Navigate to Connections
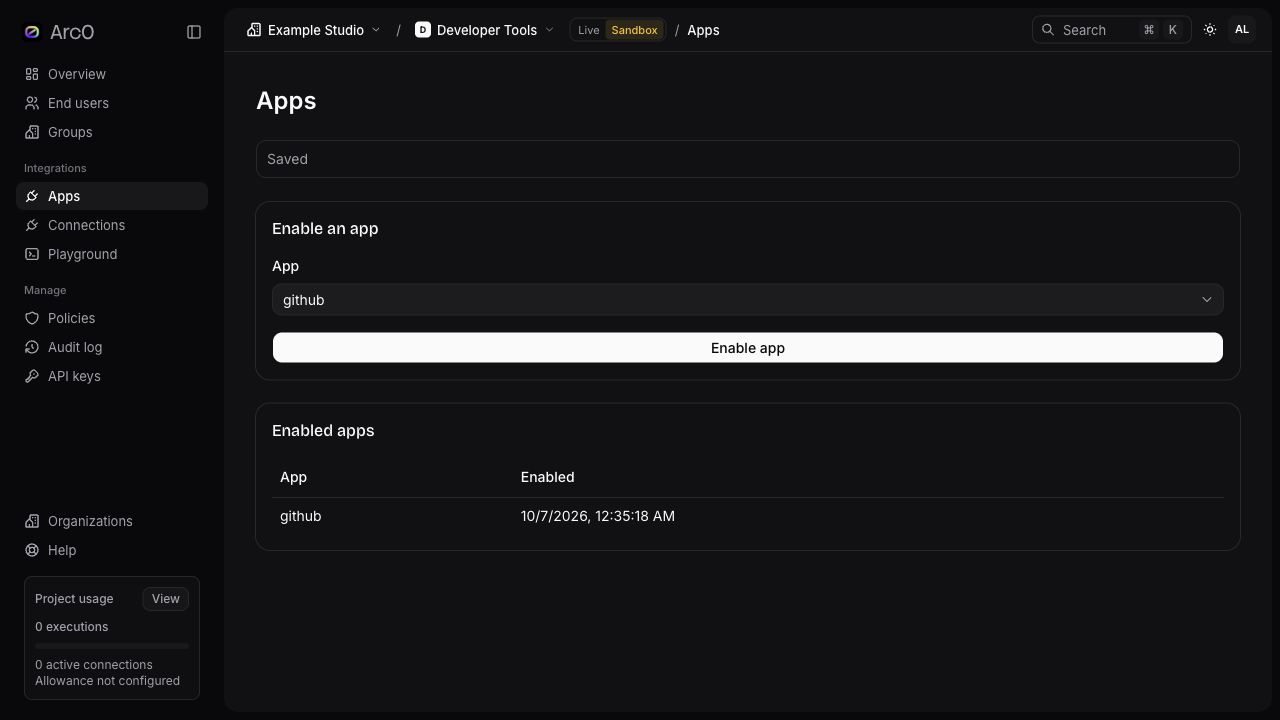 click(x=112, y=225)
